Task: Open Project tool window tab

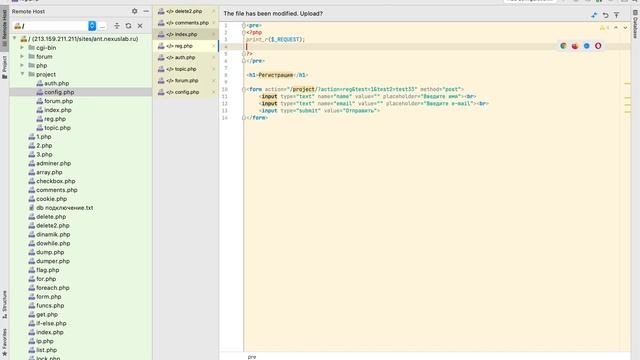Action: click(x=4, y=67)
